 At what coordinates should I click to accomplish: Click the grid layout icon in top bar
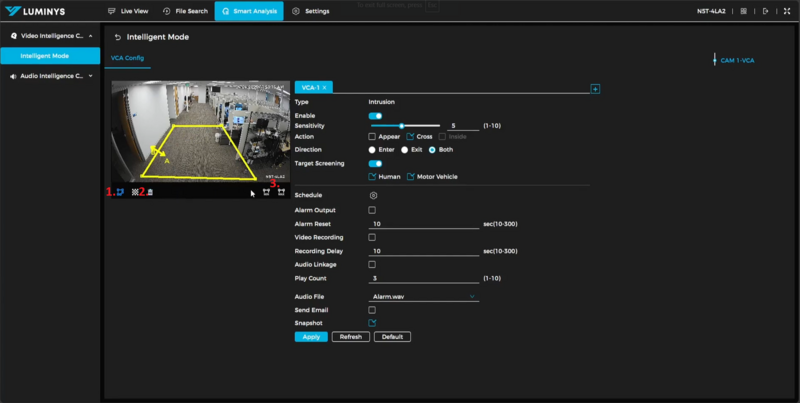click(744, 11)
